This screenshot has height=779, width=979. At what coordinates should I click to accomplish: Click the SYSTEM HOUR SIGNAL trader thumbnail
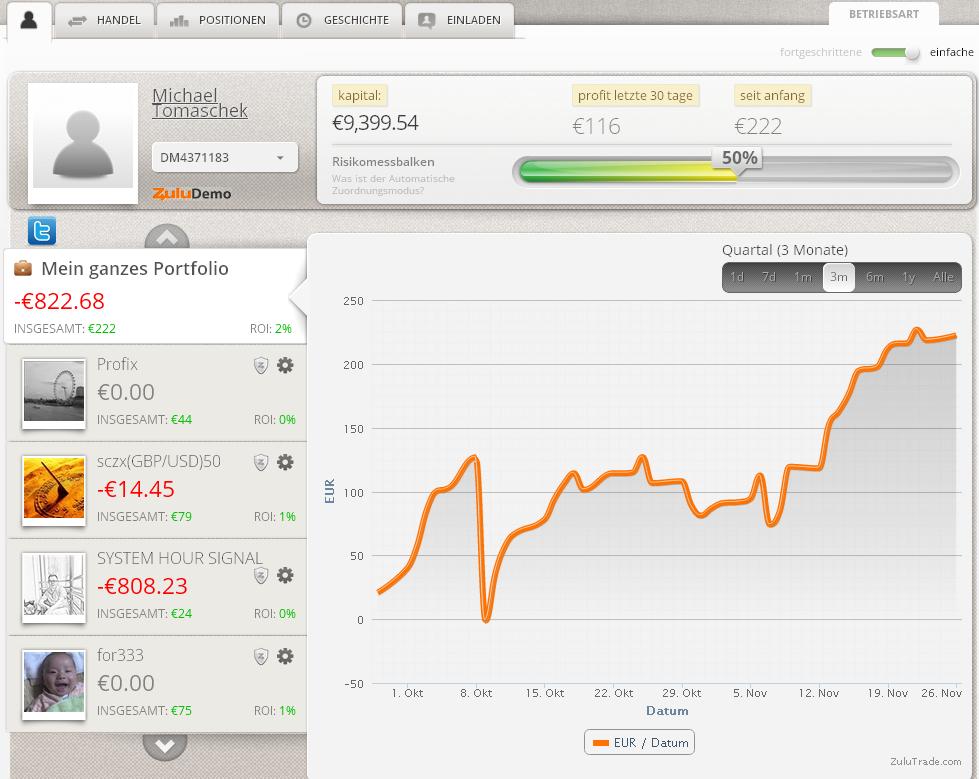click(54, 587)
